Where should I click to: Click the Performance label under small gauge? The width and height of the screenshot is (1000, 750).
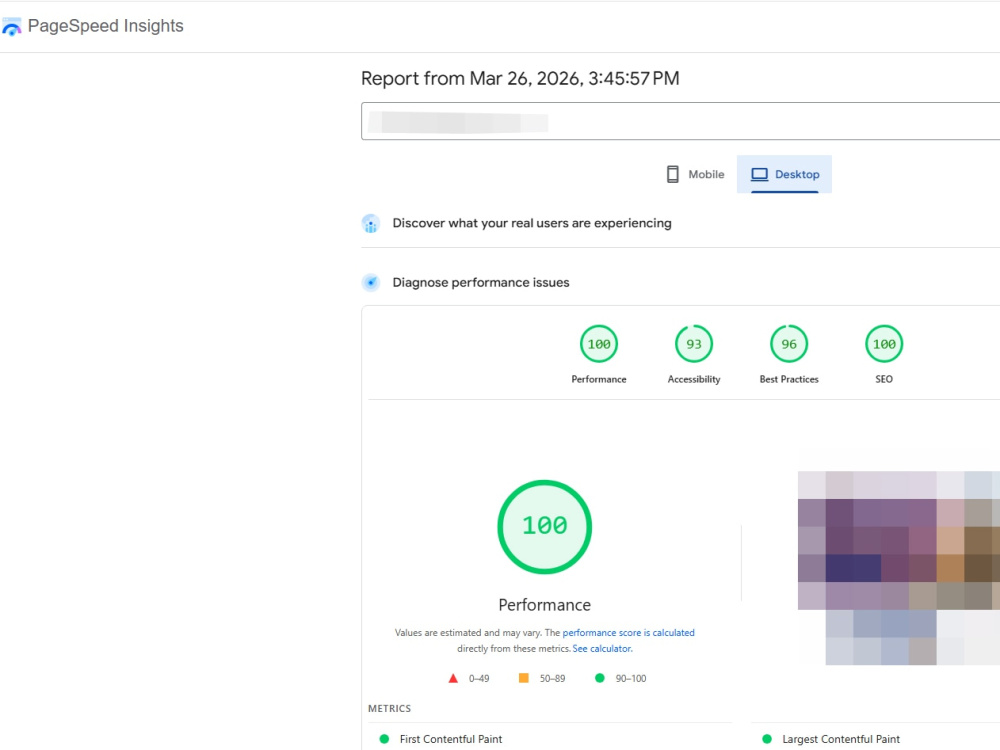(599, 379)
